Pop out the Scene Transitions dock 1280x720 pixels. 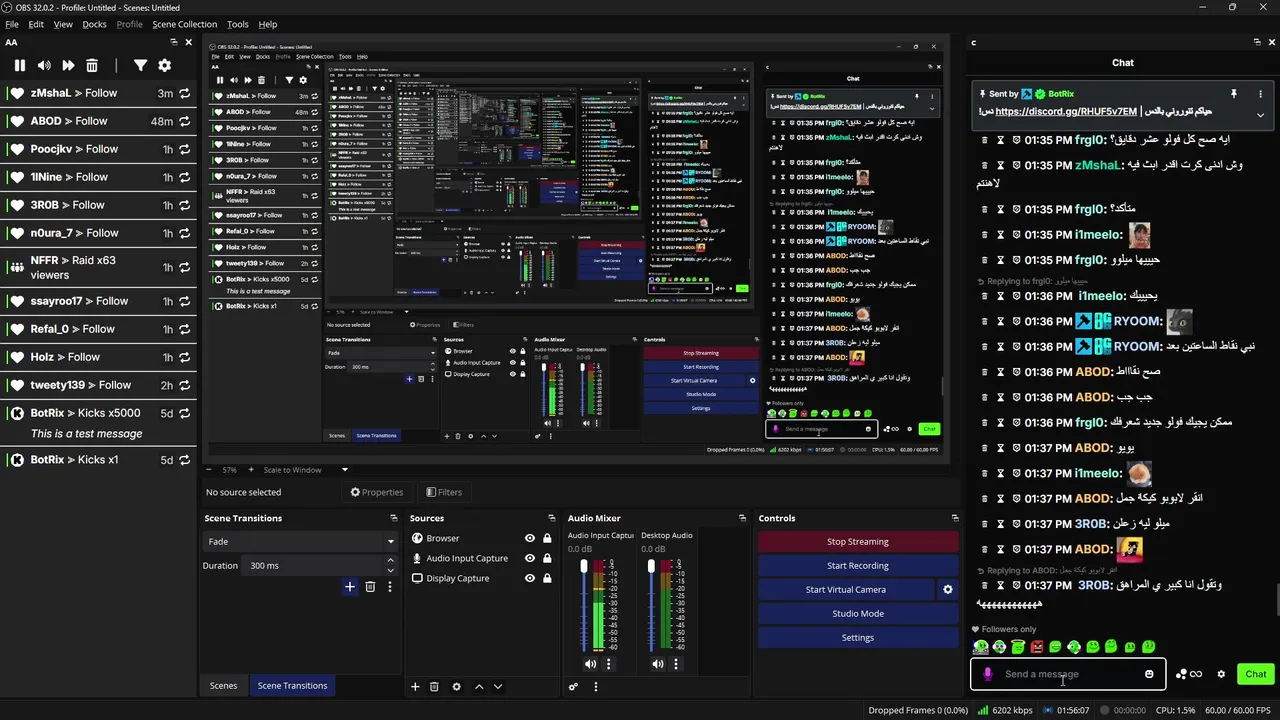(394, 518)
